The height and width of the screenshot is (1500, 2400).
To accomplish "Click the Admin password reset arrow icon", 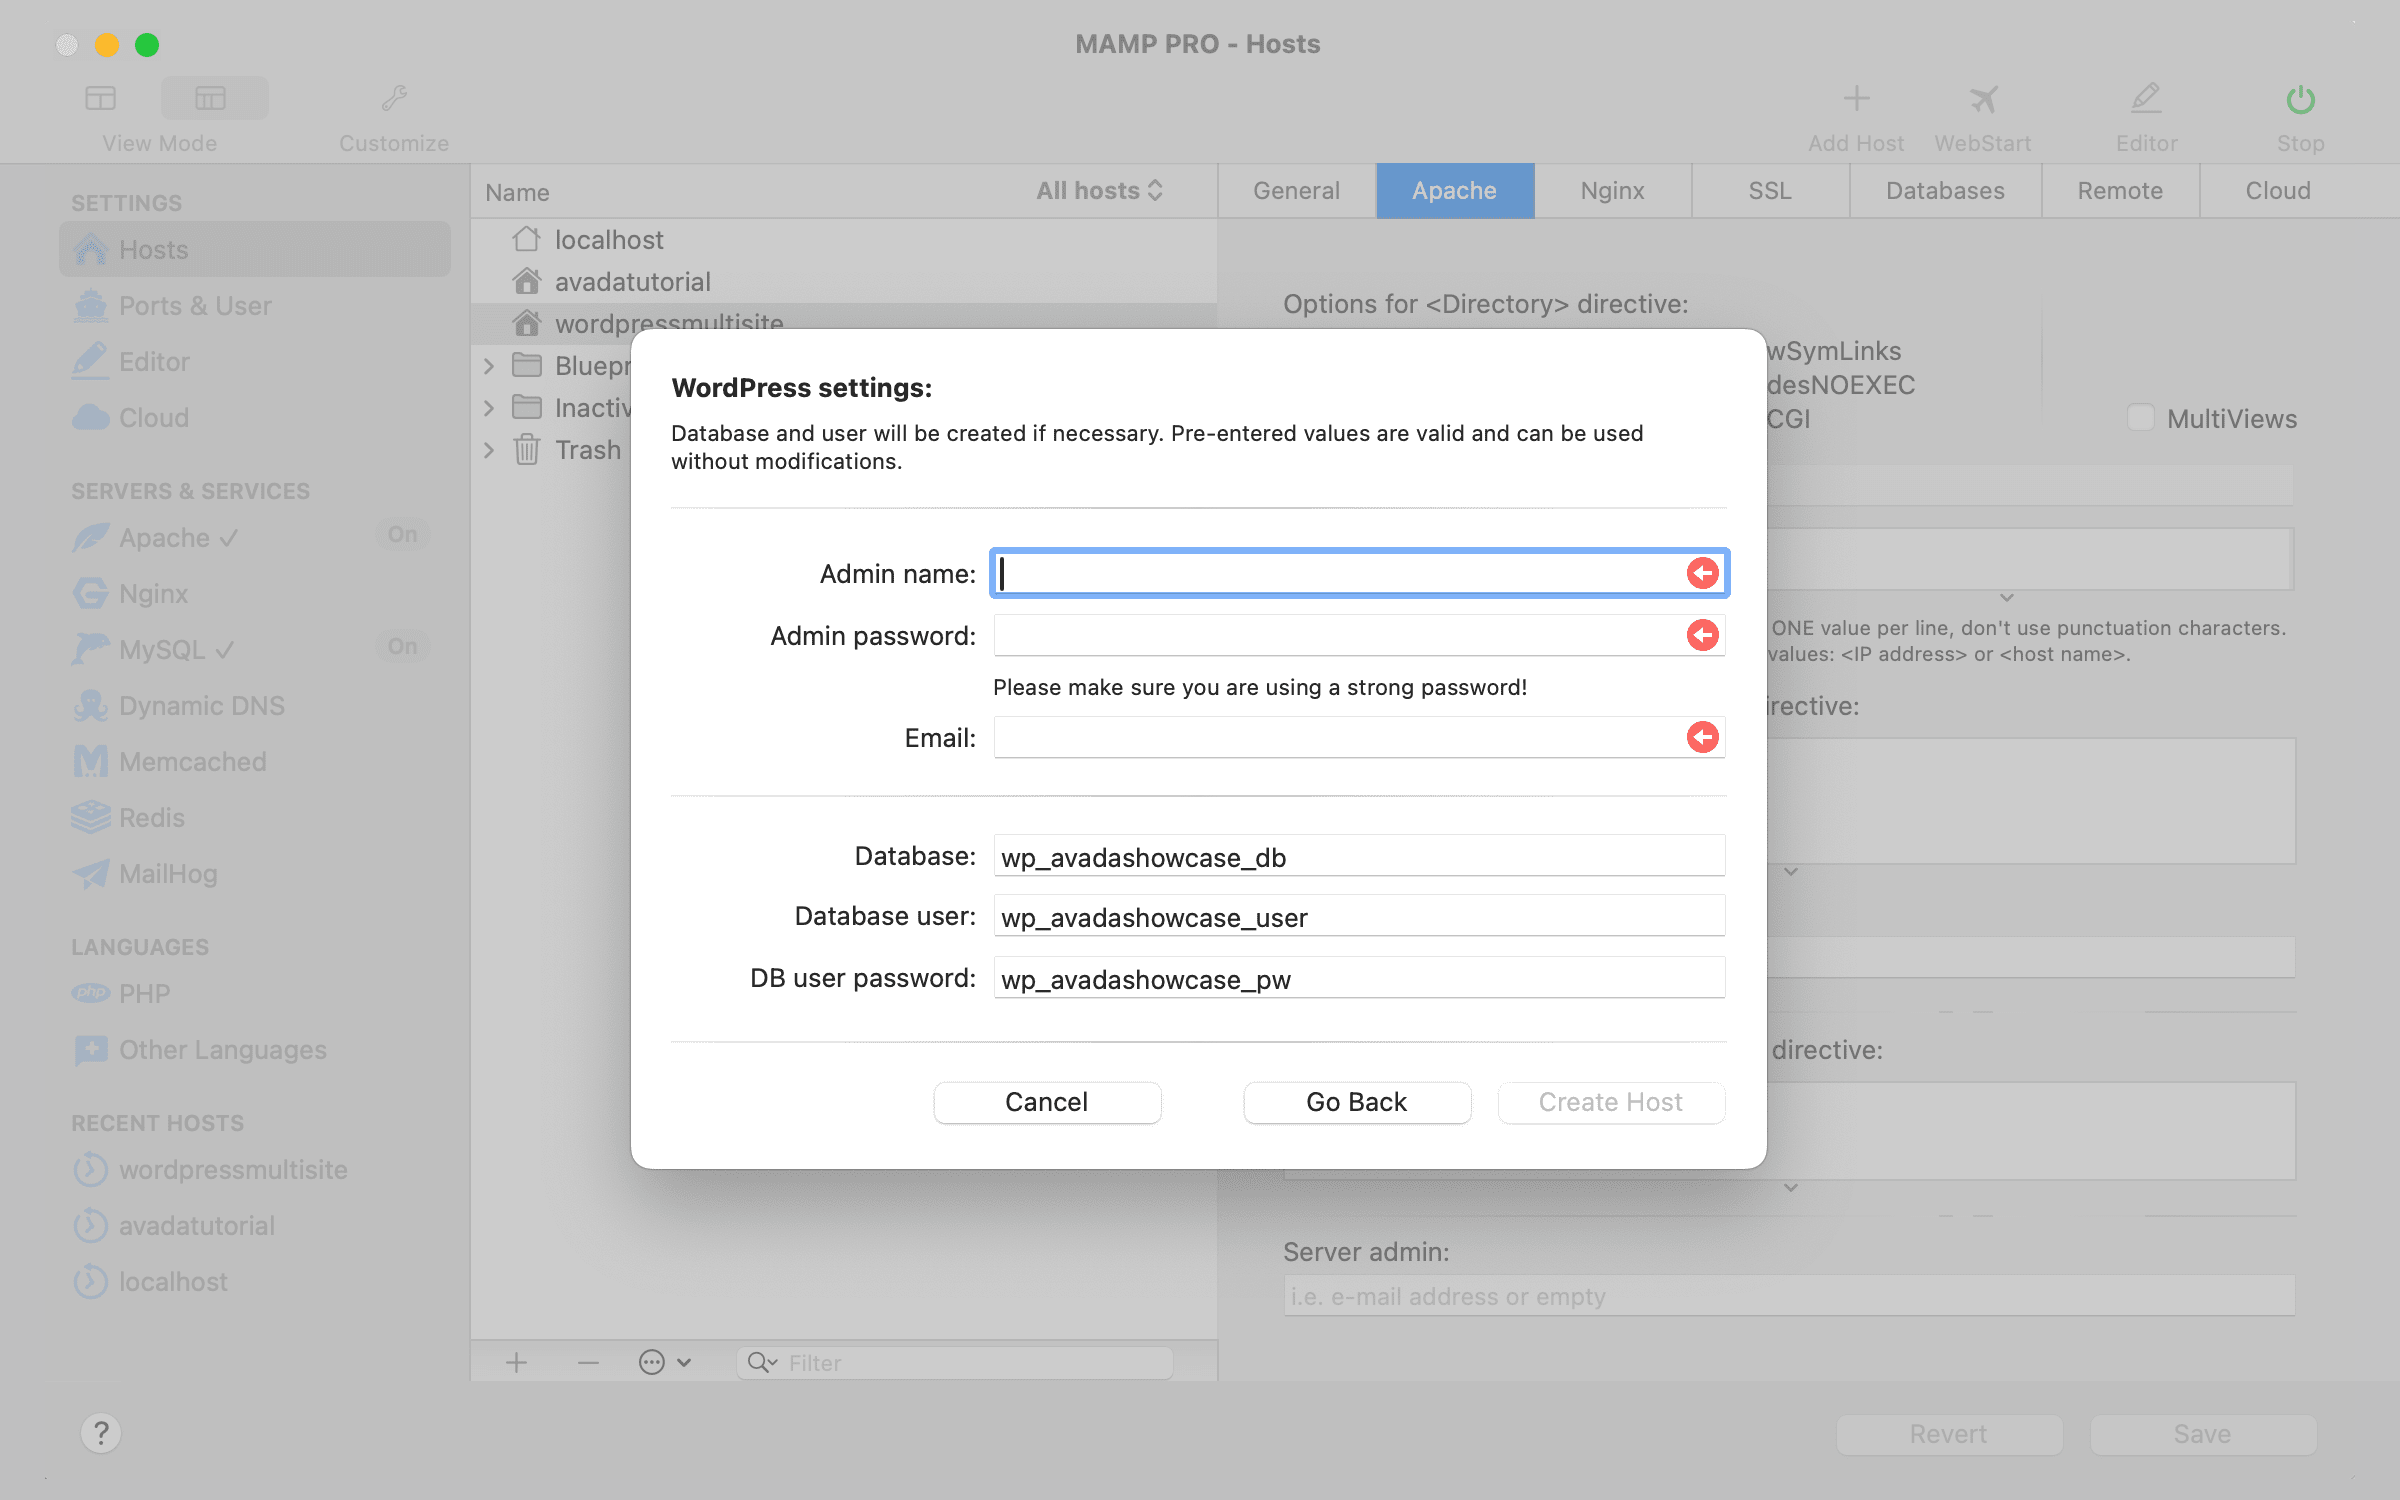I will click(x=1702, y=635).
